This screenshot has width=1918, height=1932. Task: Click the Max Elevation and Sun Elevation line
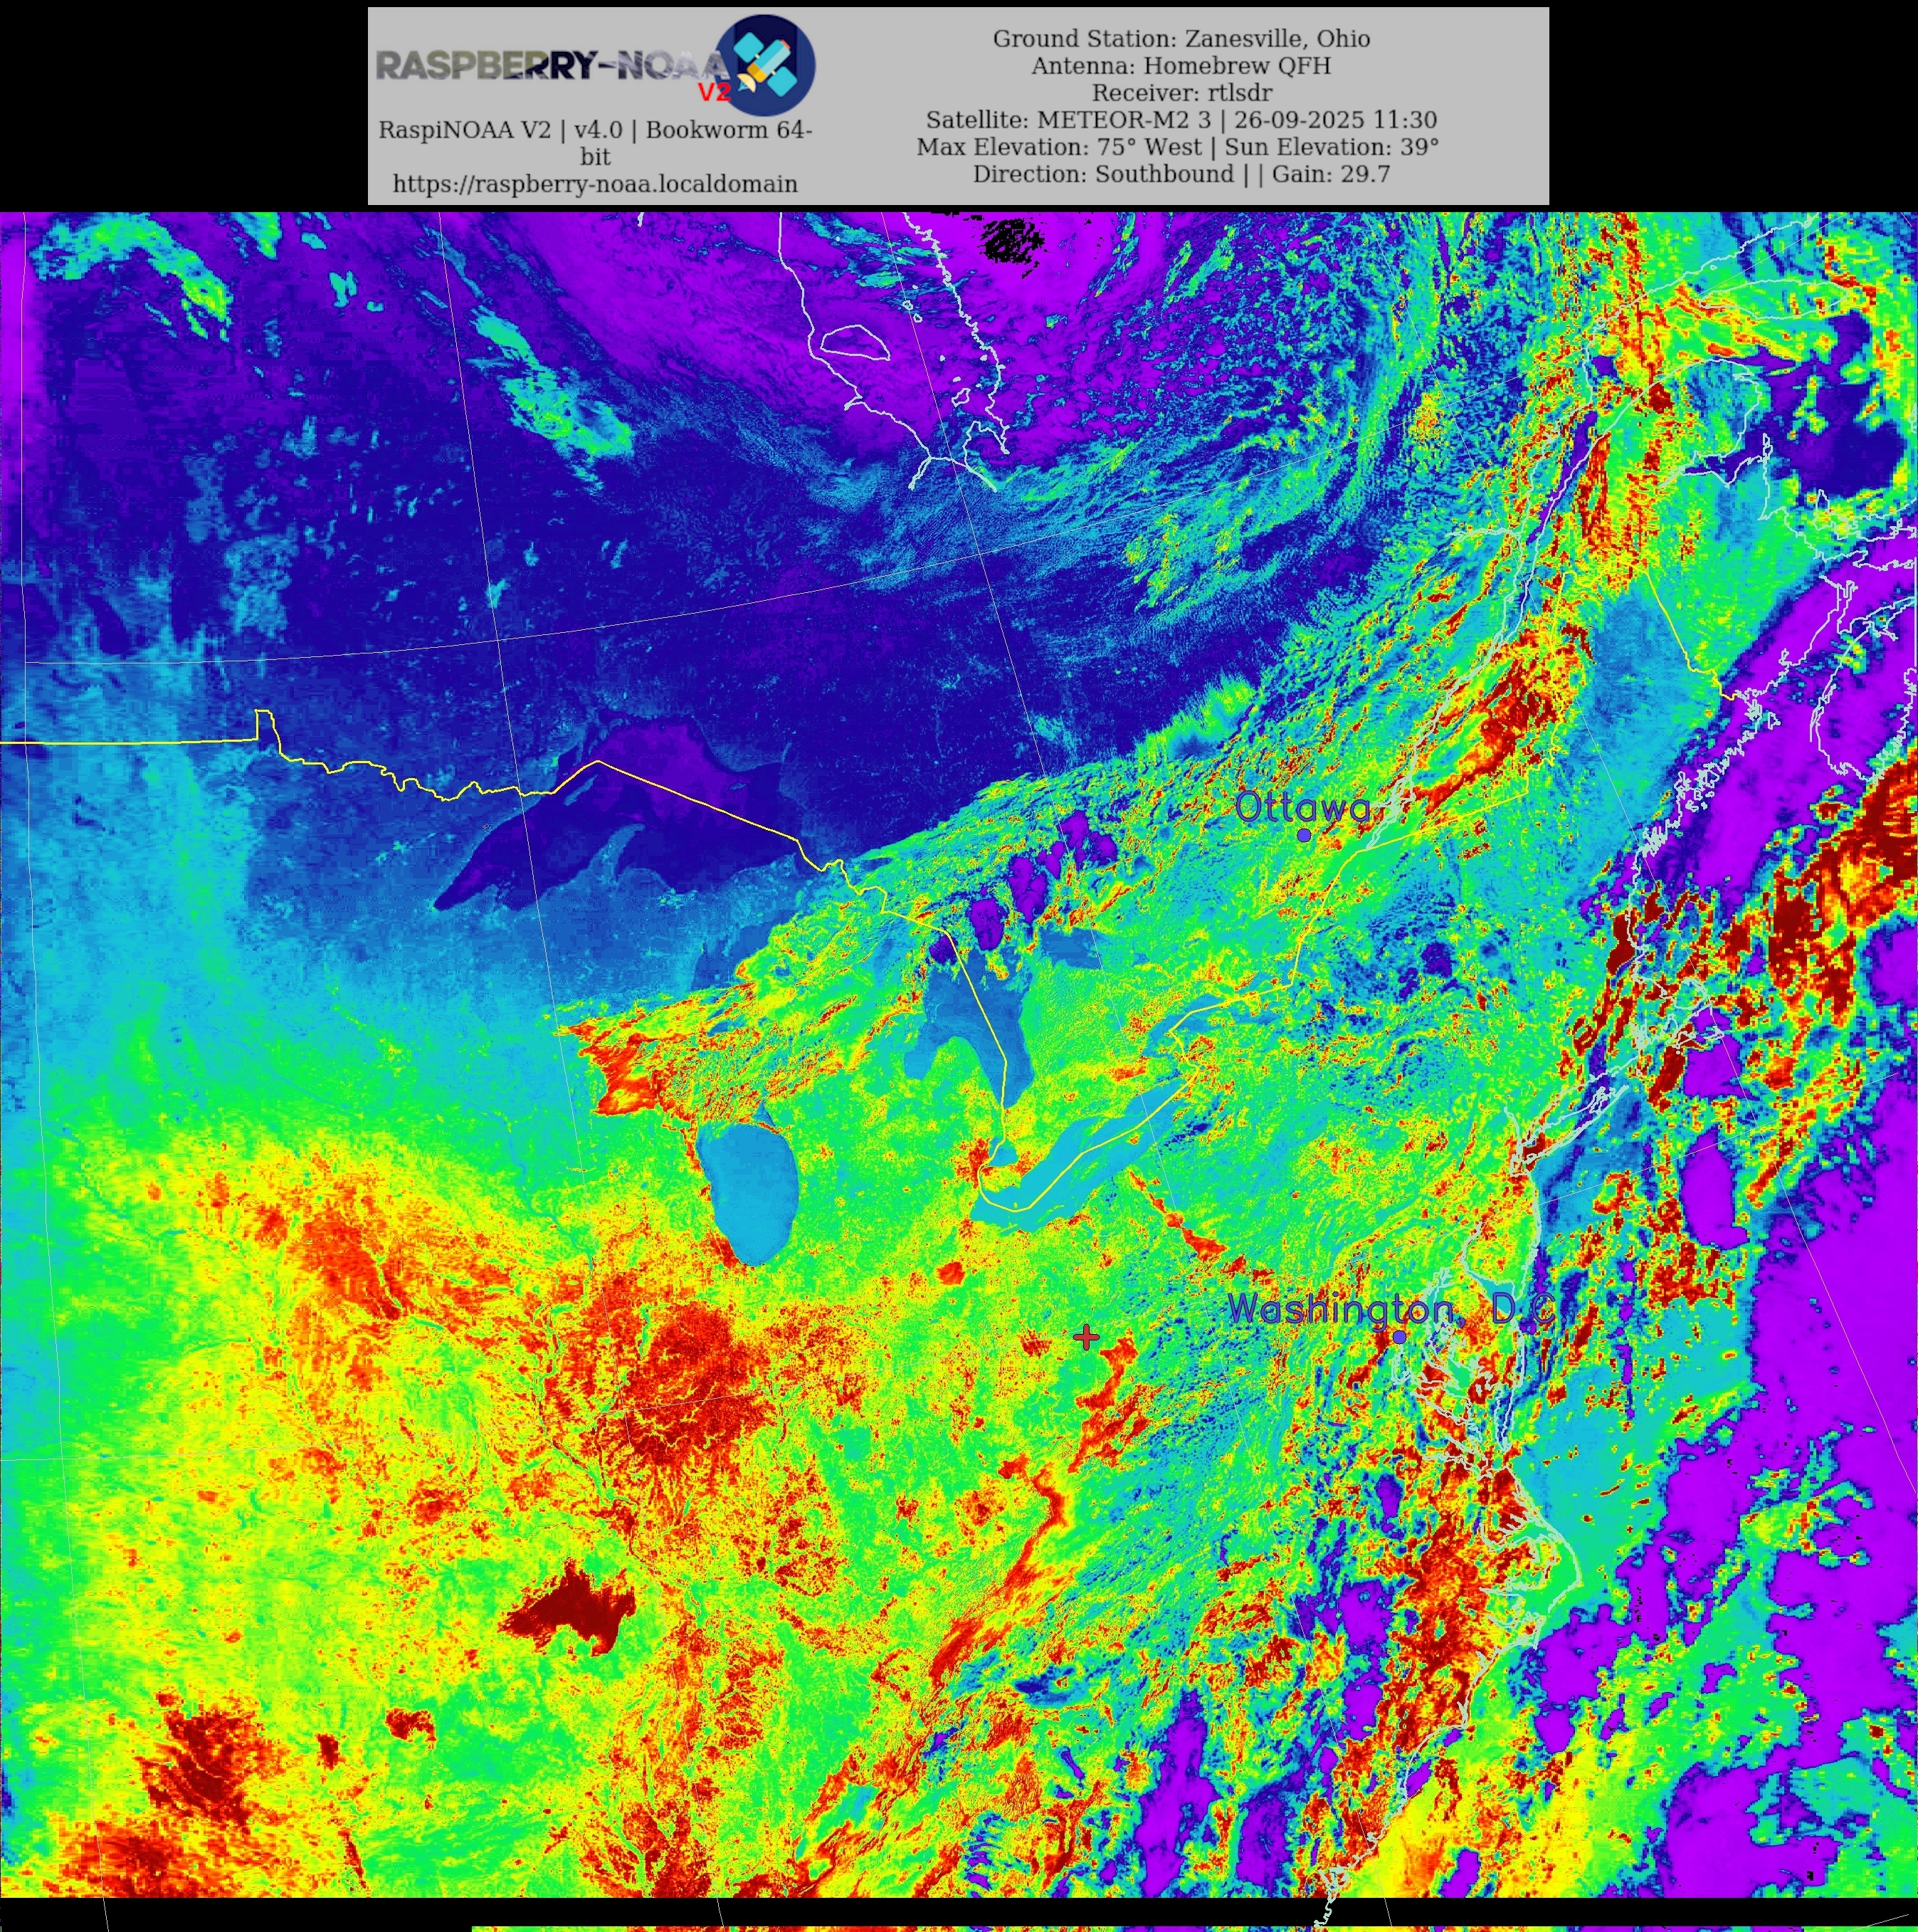tap(1177, 147)
